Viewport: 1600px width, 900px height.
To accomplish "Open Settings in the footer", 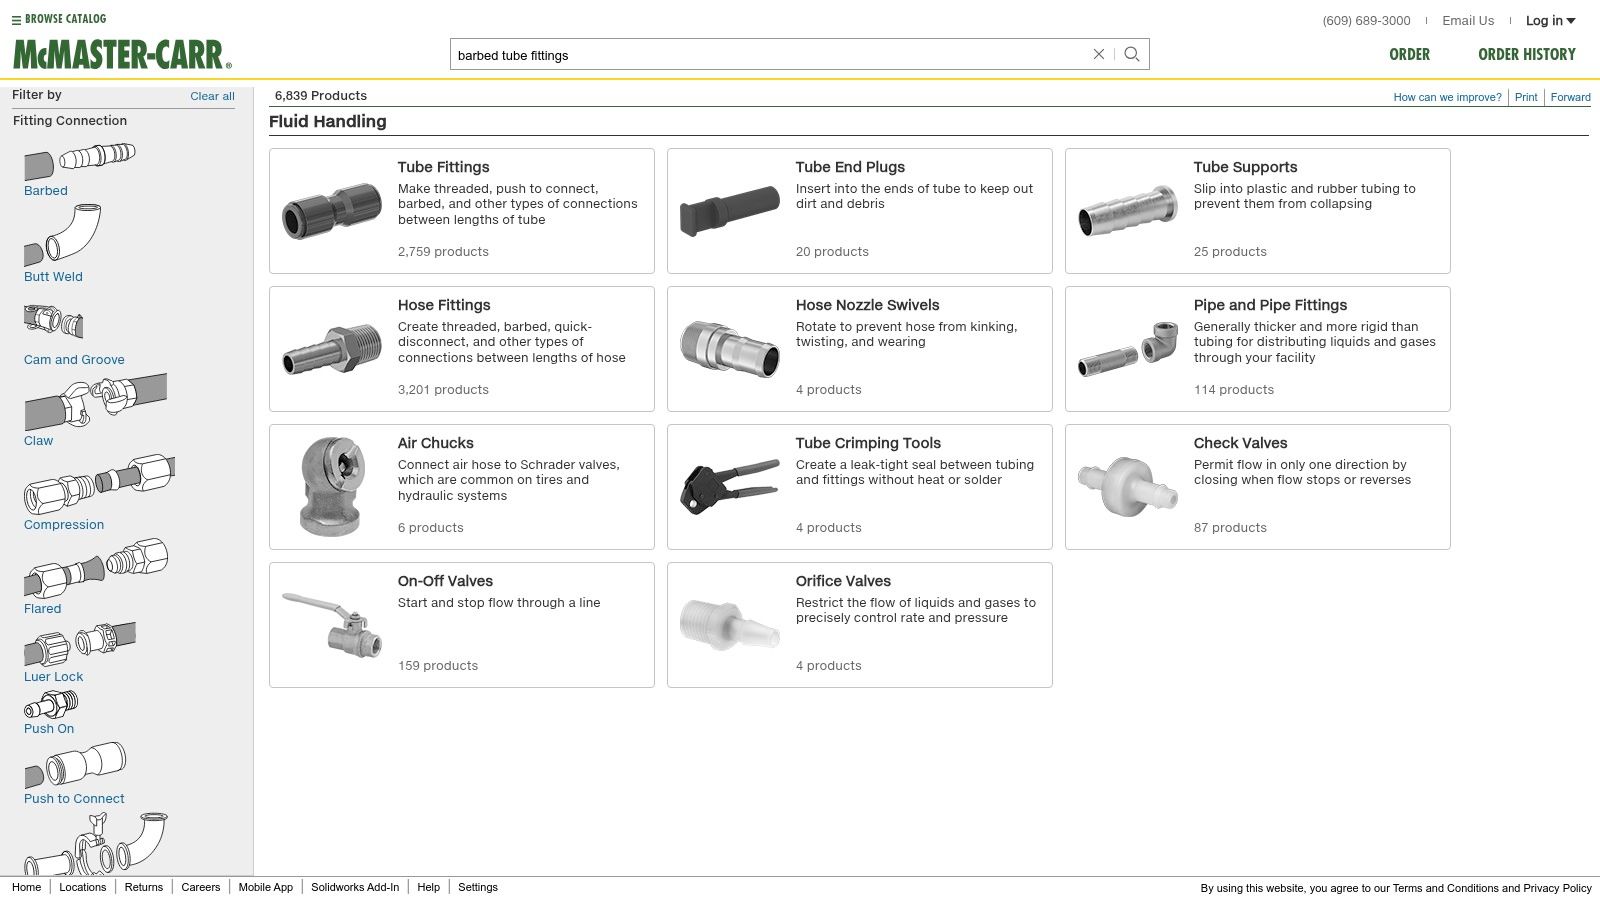I will 478,887.
